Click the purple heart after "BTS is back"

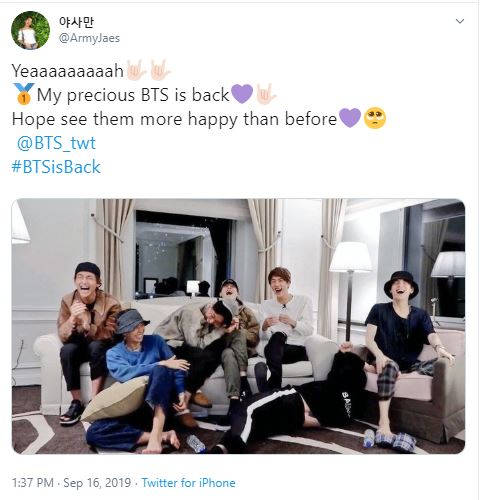point(242,94)
